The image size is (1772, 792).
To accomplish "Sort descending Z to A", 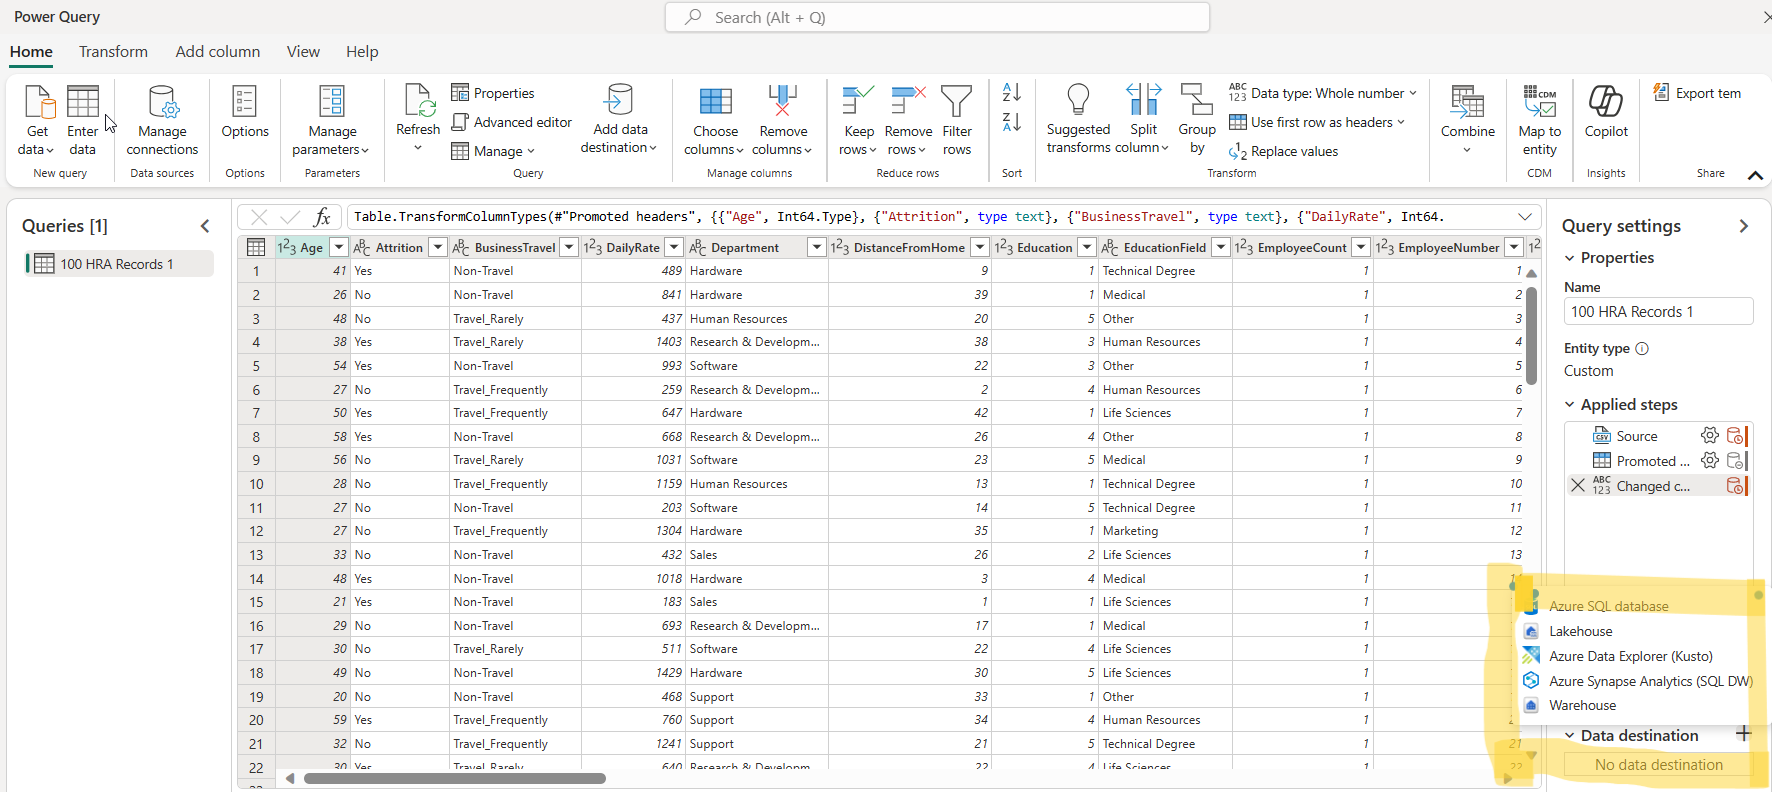I will [1012, 122].
